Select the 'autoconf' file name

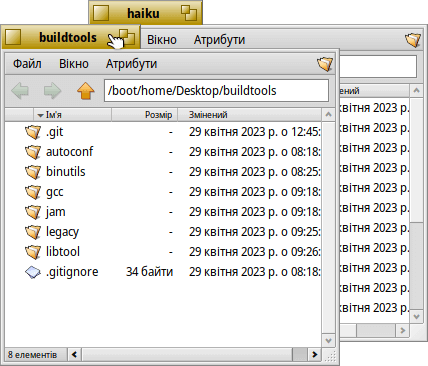(69, 152)
